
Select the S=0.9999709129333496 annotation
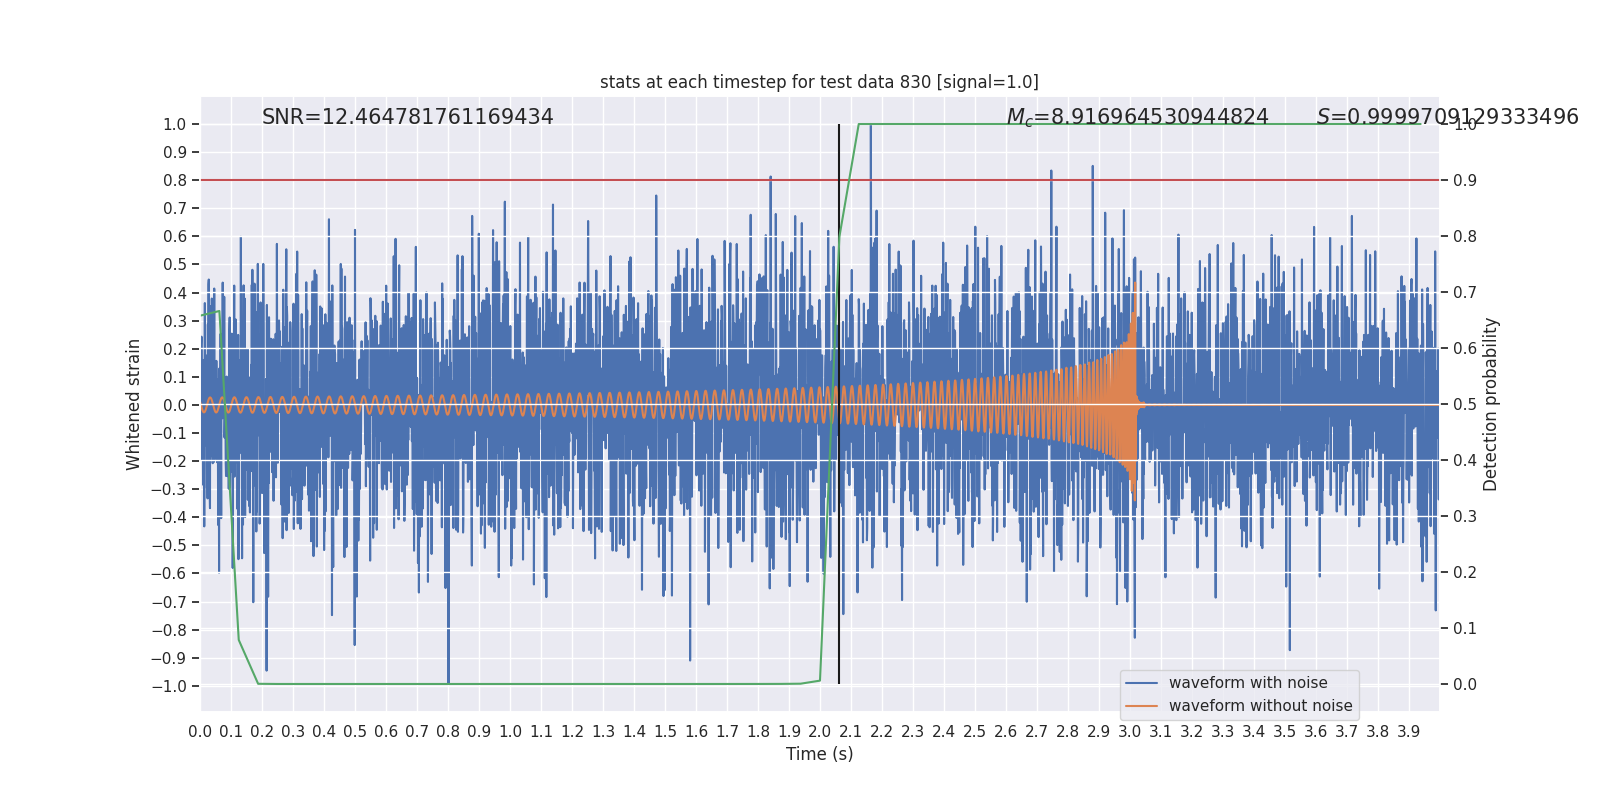[x=1447, y=117]
